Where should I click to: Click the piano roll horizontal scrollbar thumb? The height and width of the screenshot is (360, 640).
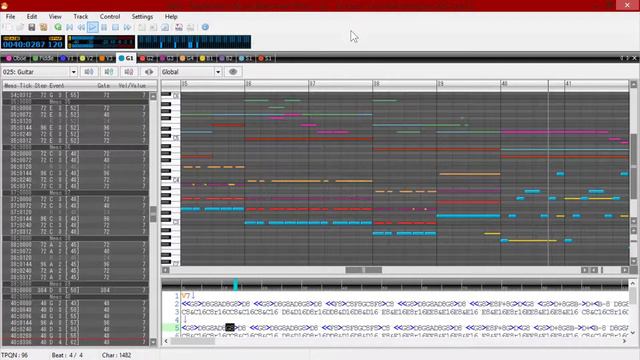coord(364,270)
